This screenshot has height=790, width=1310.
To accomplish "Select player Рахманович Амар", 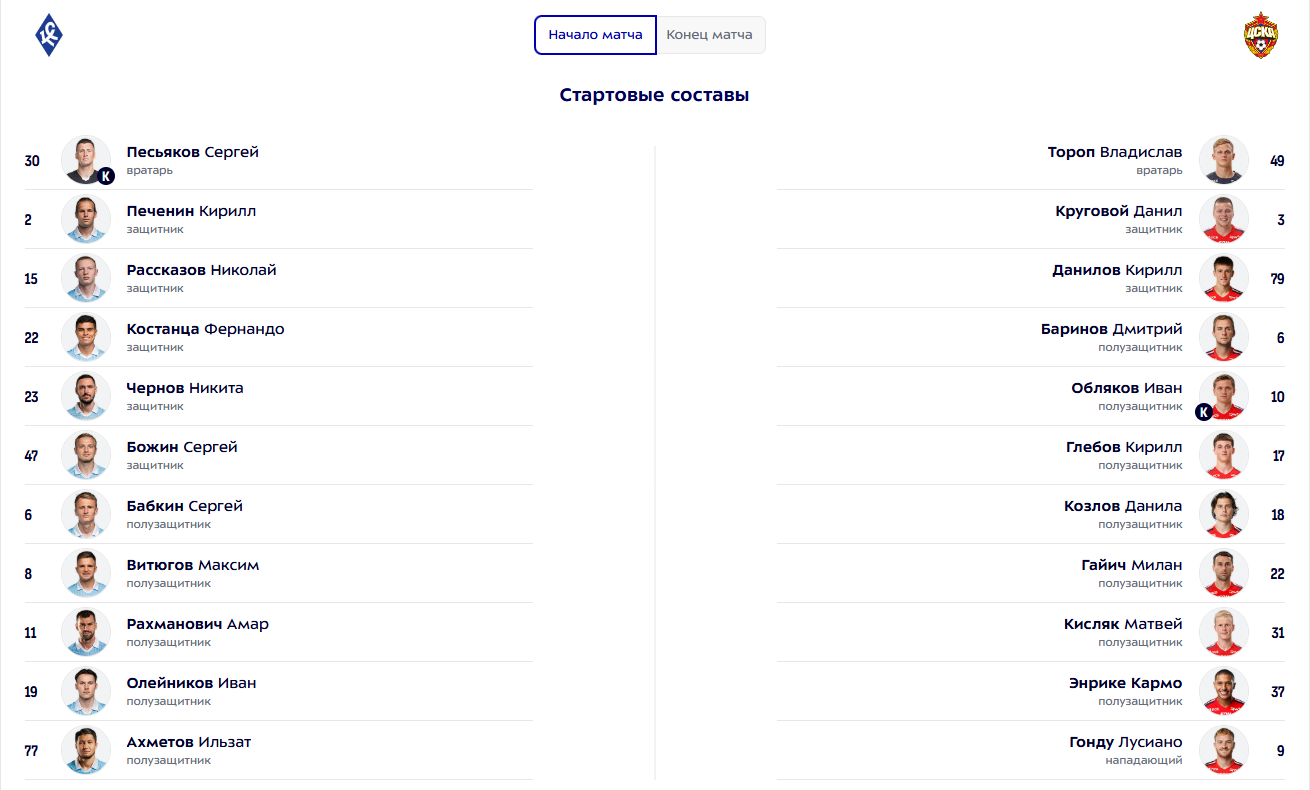I will click(x=197, y=624).
